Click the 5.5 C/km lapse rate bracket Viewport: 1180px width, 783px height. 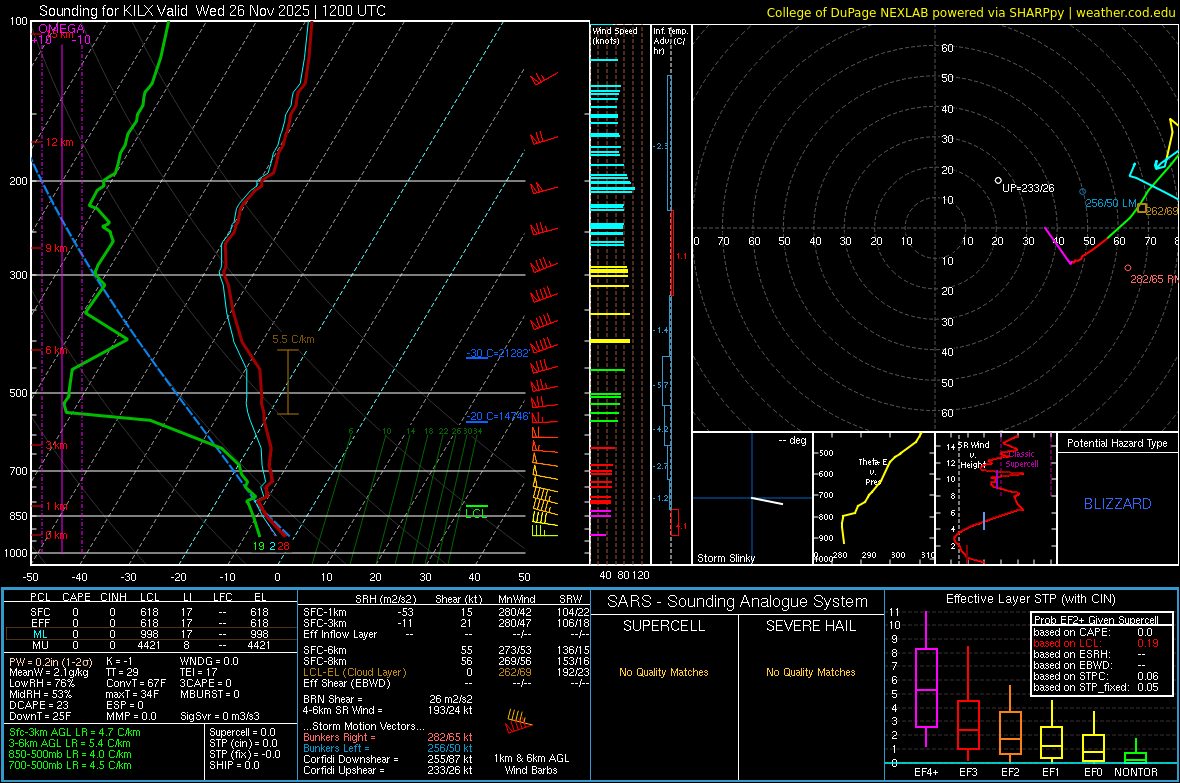click(x=287, y=382)
